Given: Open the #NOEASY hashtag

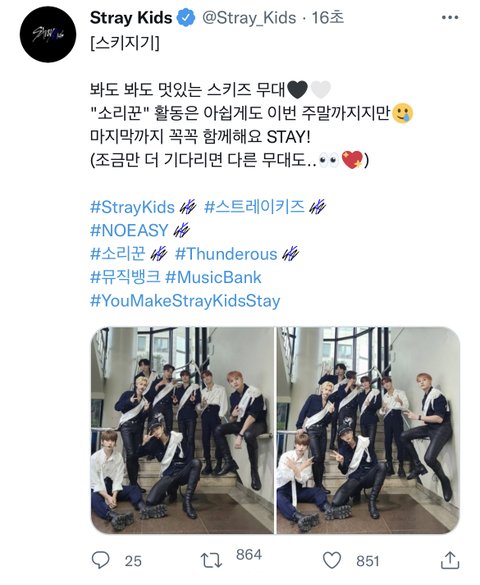Looking at the screenshot, I should pos(129,230).
